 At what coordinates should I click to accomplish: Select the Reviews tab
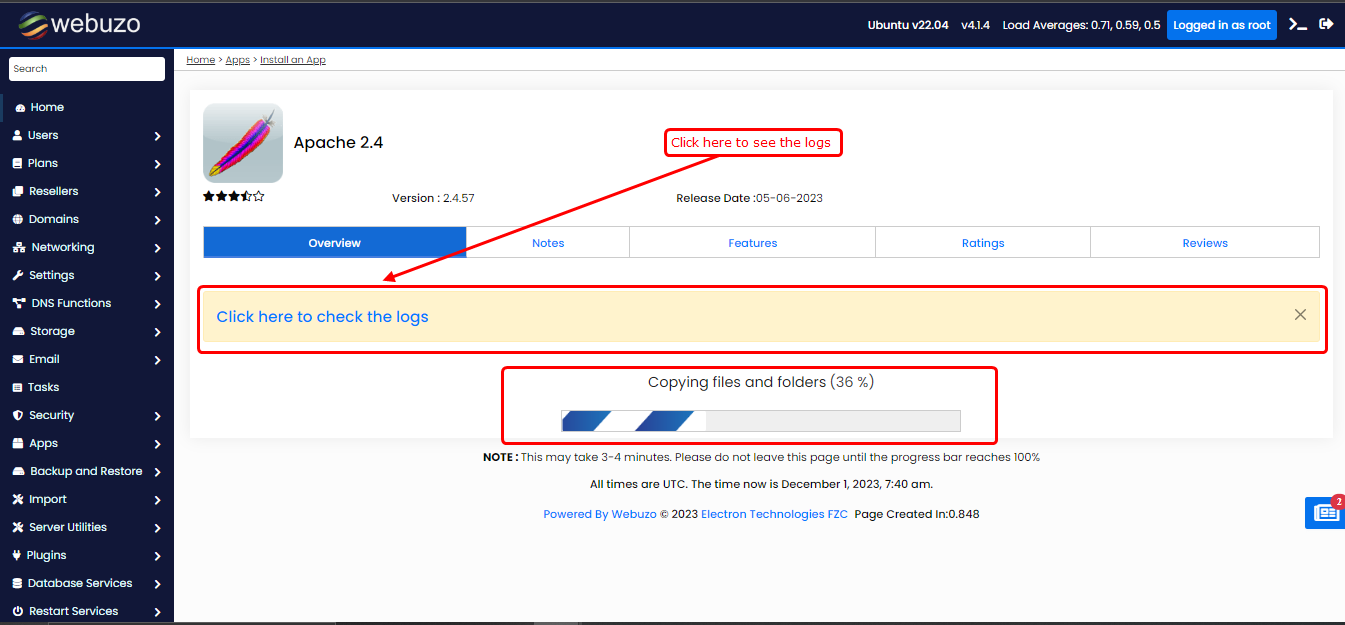click(1204, 243)
